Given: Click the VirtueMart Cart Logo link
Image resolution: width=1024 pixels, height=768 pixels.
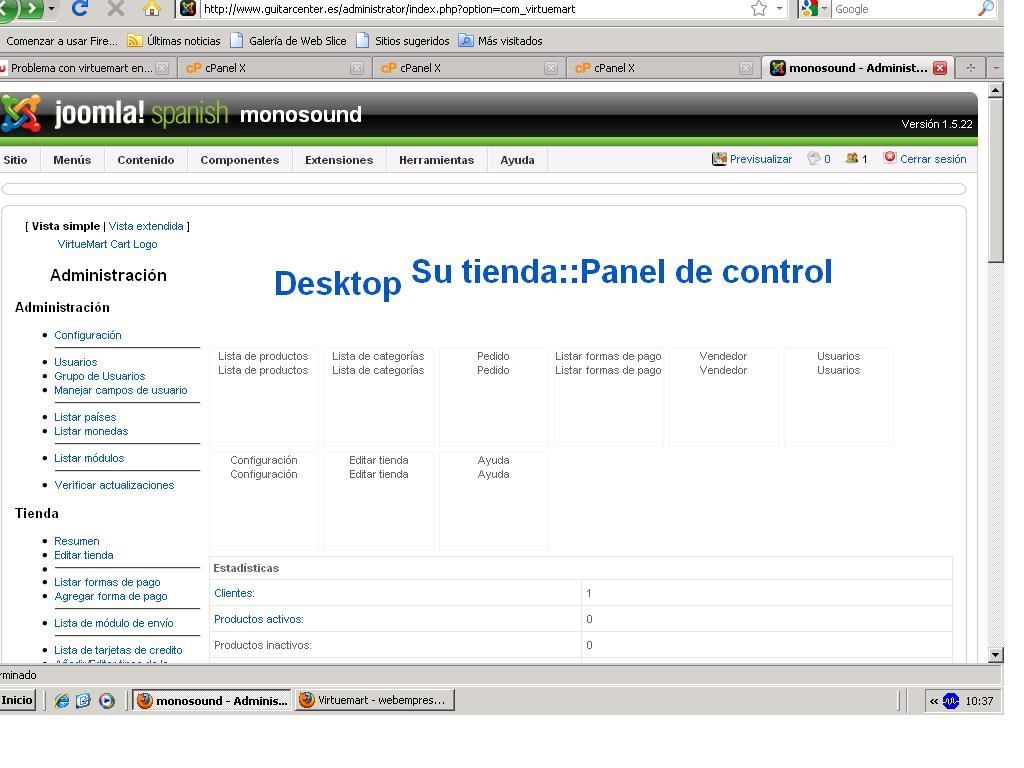Looking at the screenshot, I should coord(107,244).
